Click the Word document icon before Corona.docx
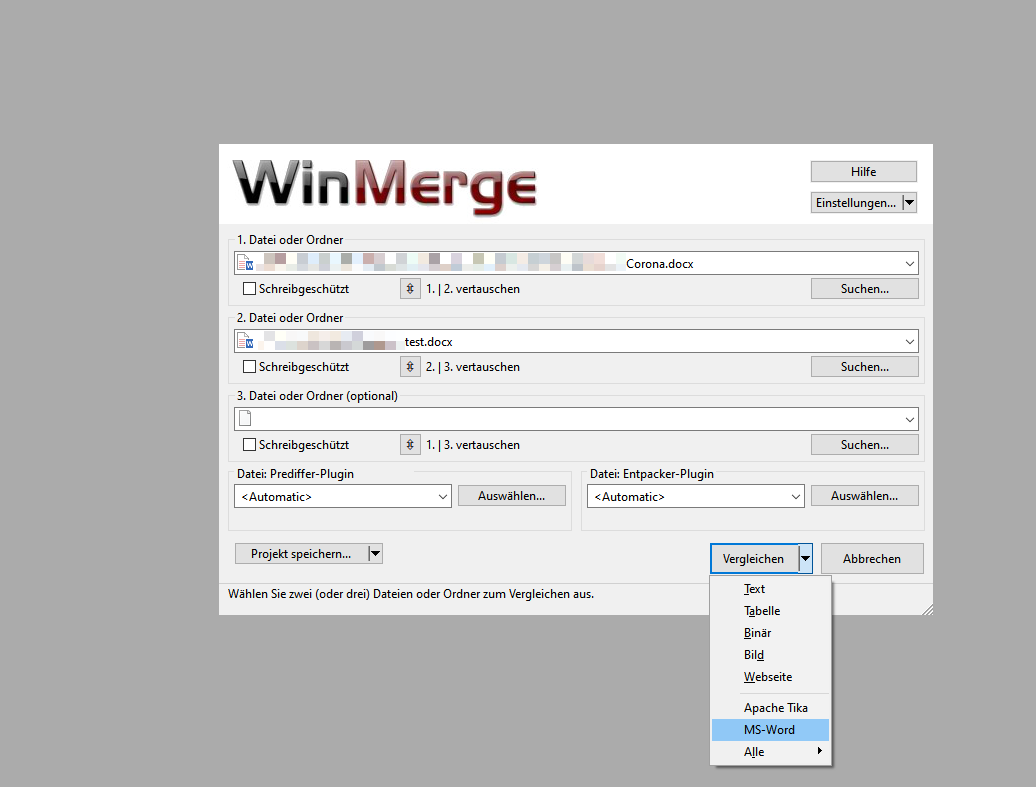The height and width of the screenshot is (787, 1036). 245,263
